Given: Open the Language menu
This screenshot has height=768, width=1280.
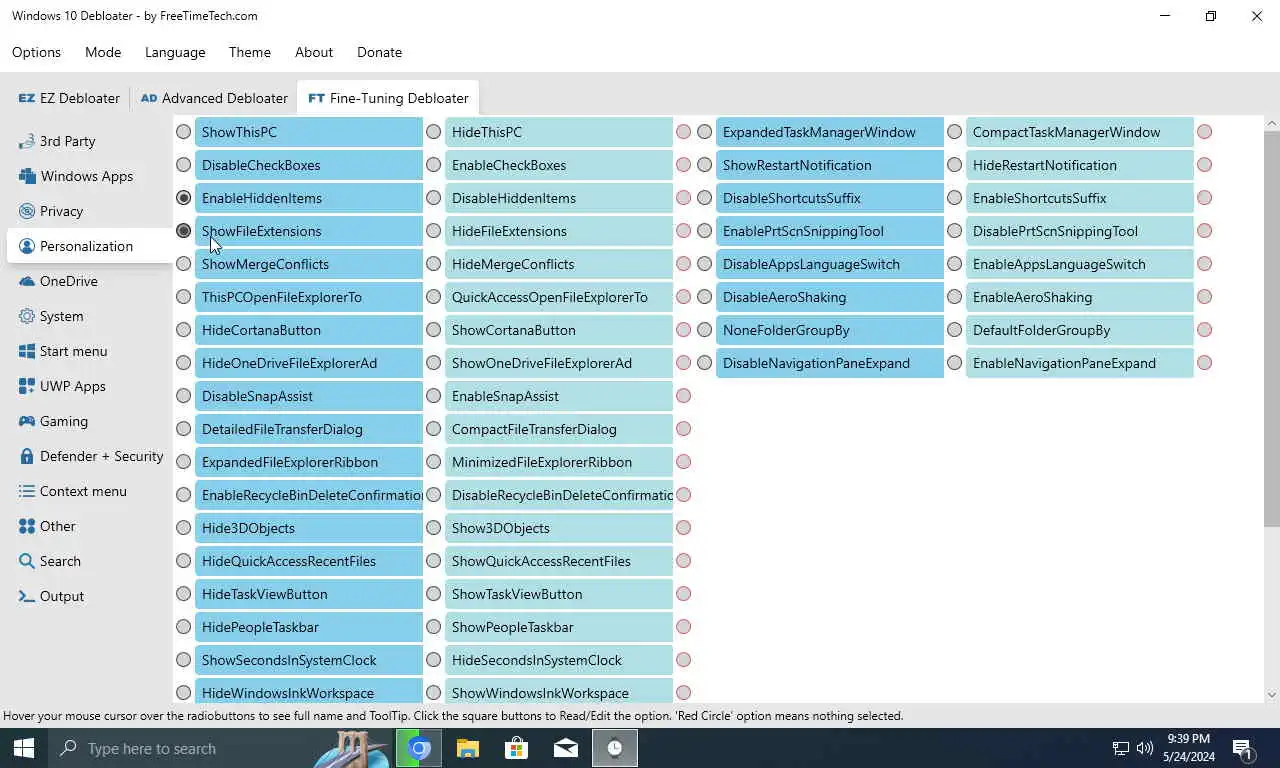Looking at the screenshot, I should point(175,52).
